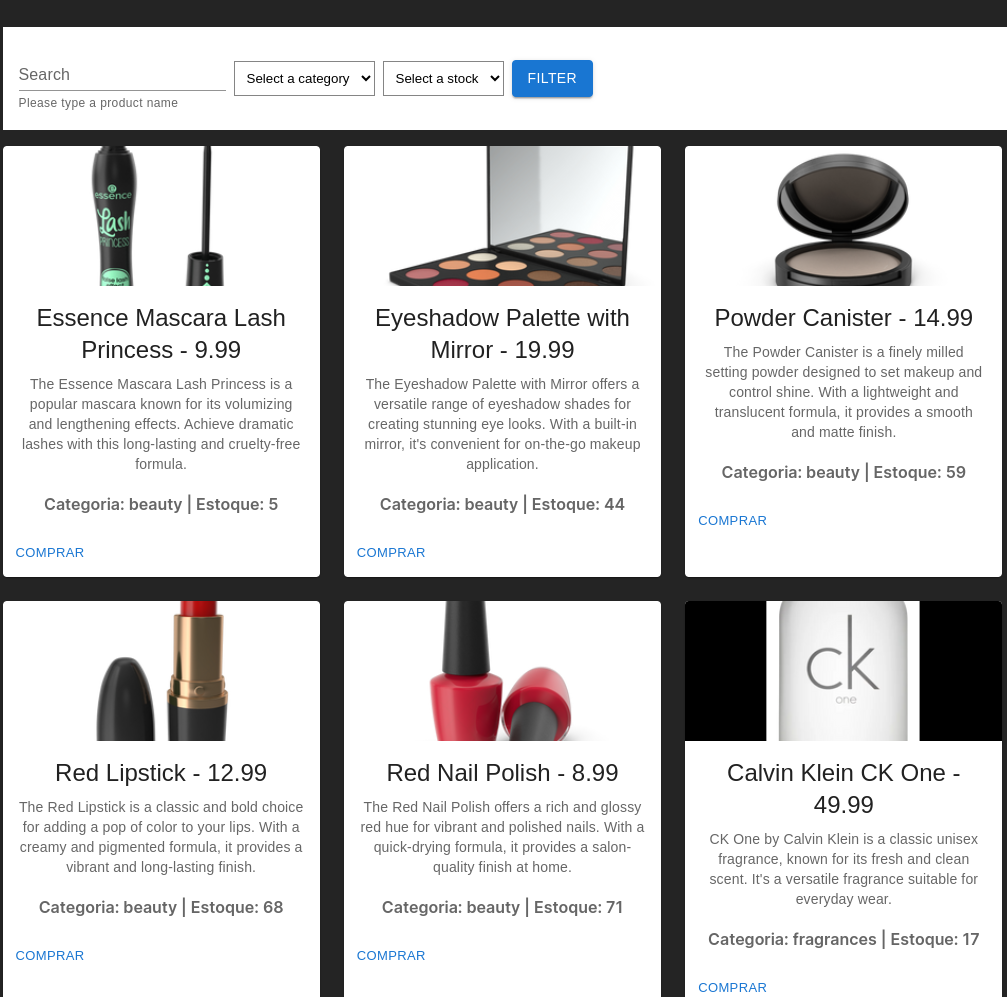Click 'Categoria: beauty | Estoque: 44' text
Screen dimensions: 1007x997
tap(502, 504)
